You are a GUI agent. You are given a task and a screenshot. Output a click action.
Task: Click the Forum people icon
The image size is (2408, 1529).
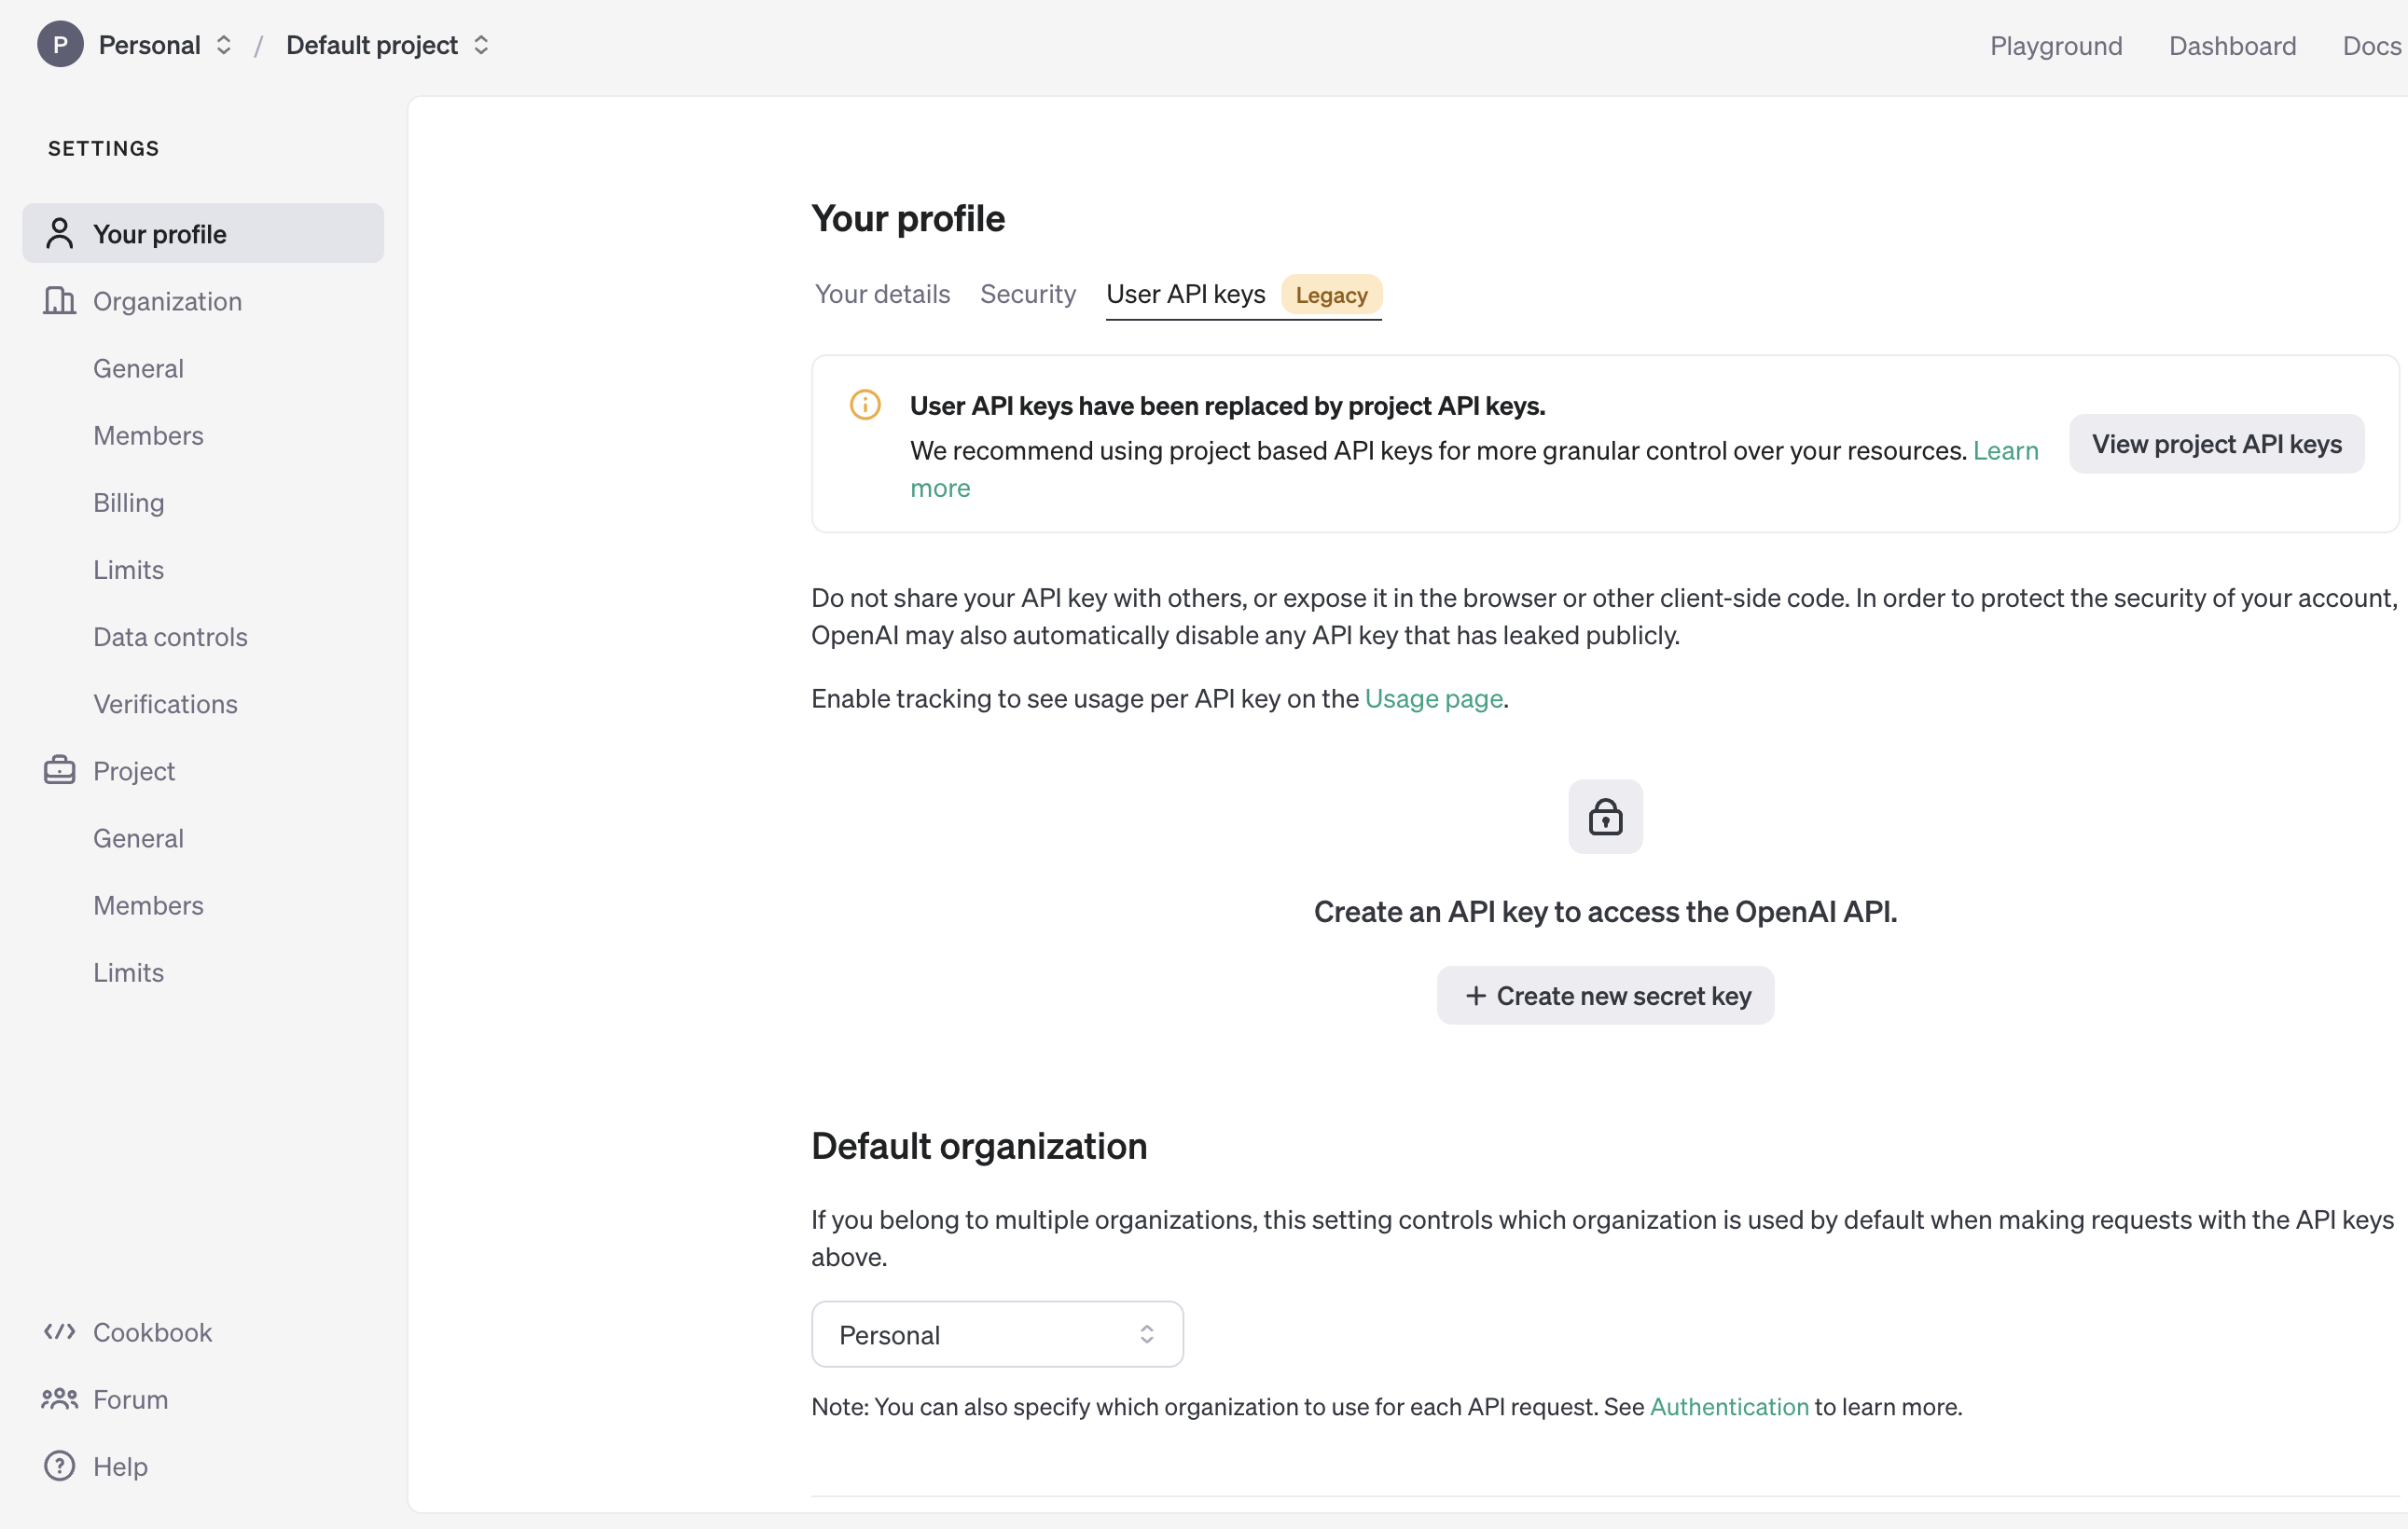pos(59,1398)
